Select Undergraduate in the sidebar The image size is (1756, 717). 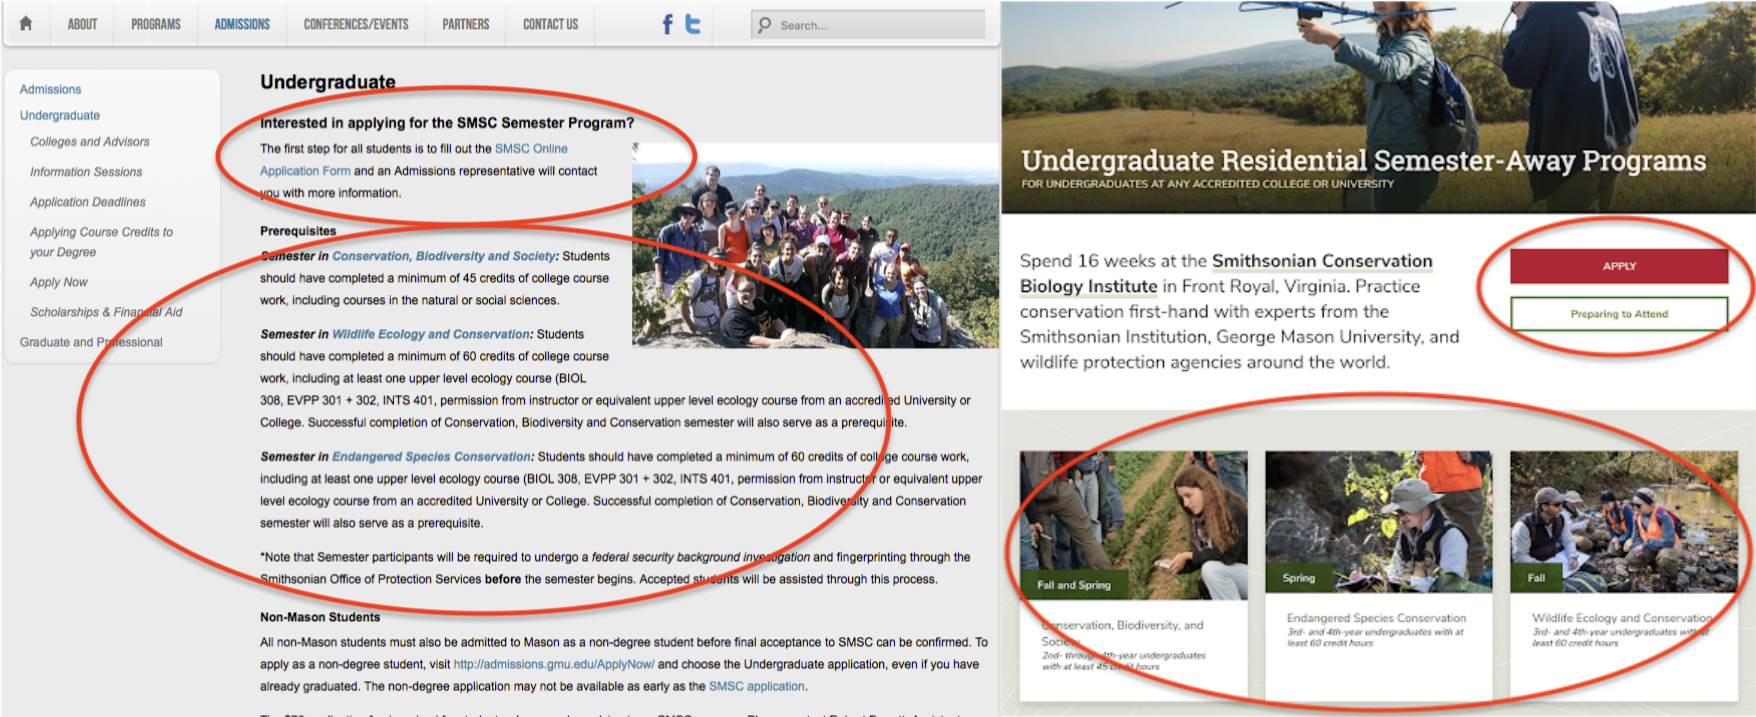point(60,115)
